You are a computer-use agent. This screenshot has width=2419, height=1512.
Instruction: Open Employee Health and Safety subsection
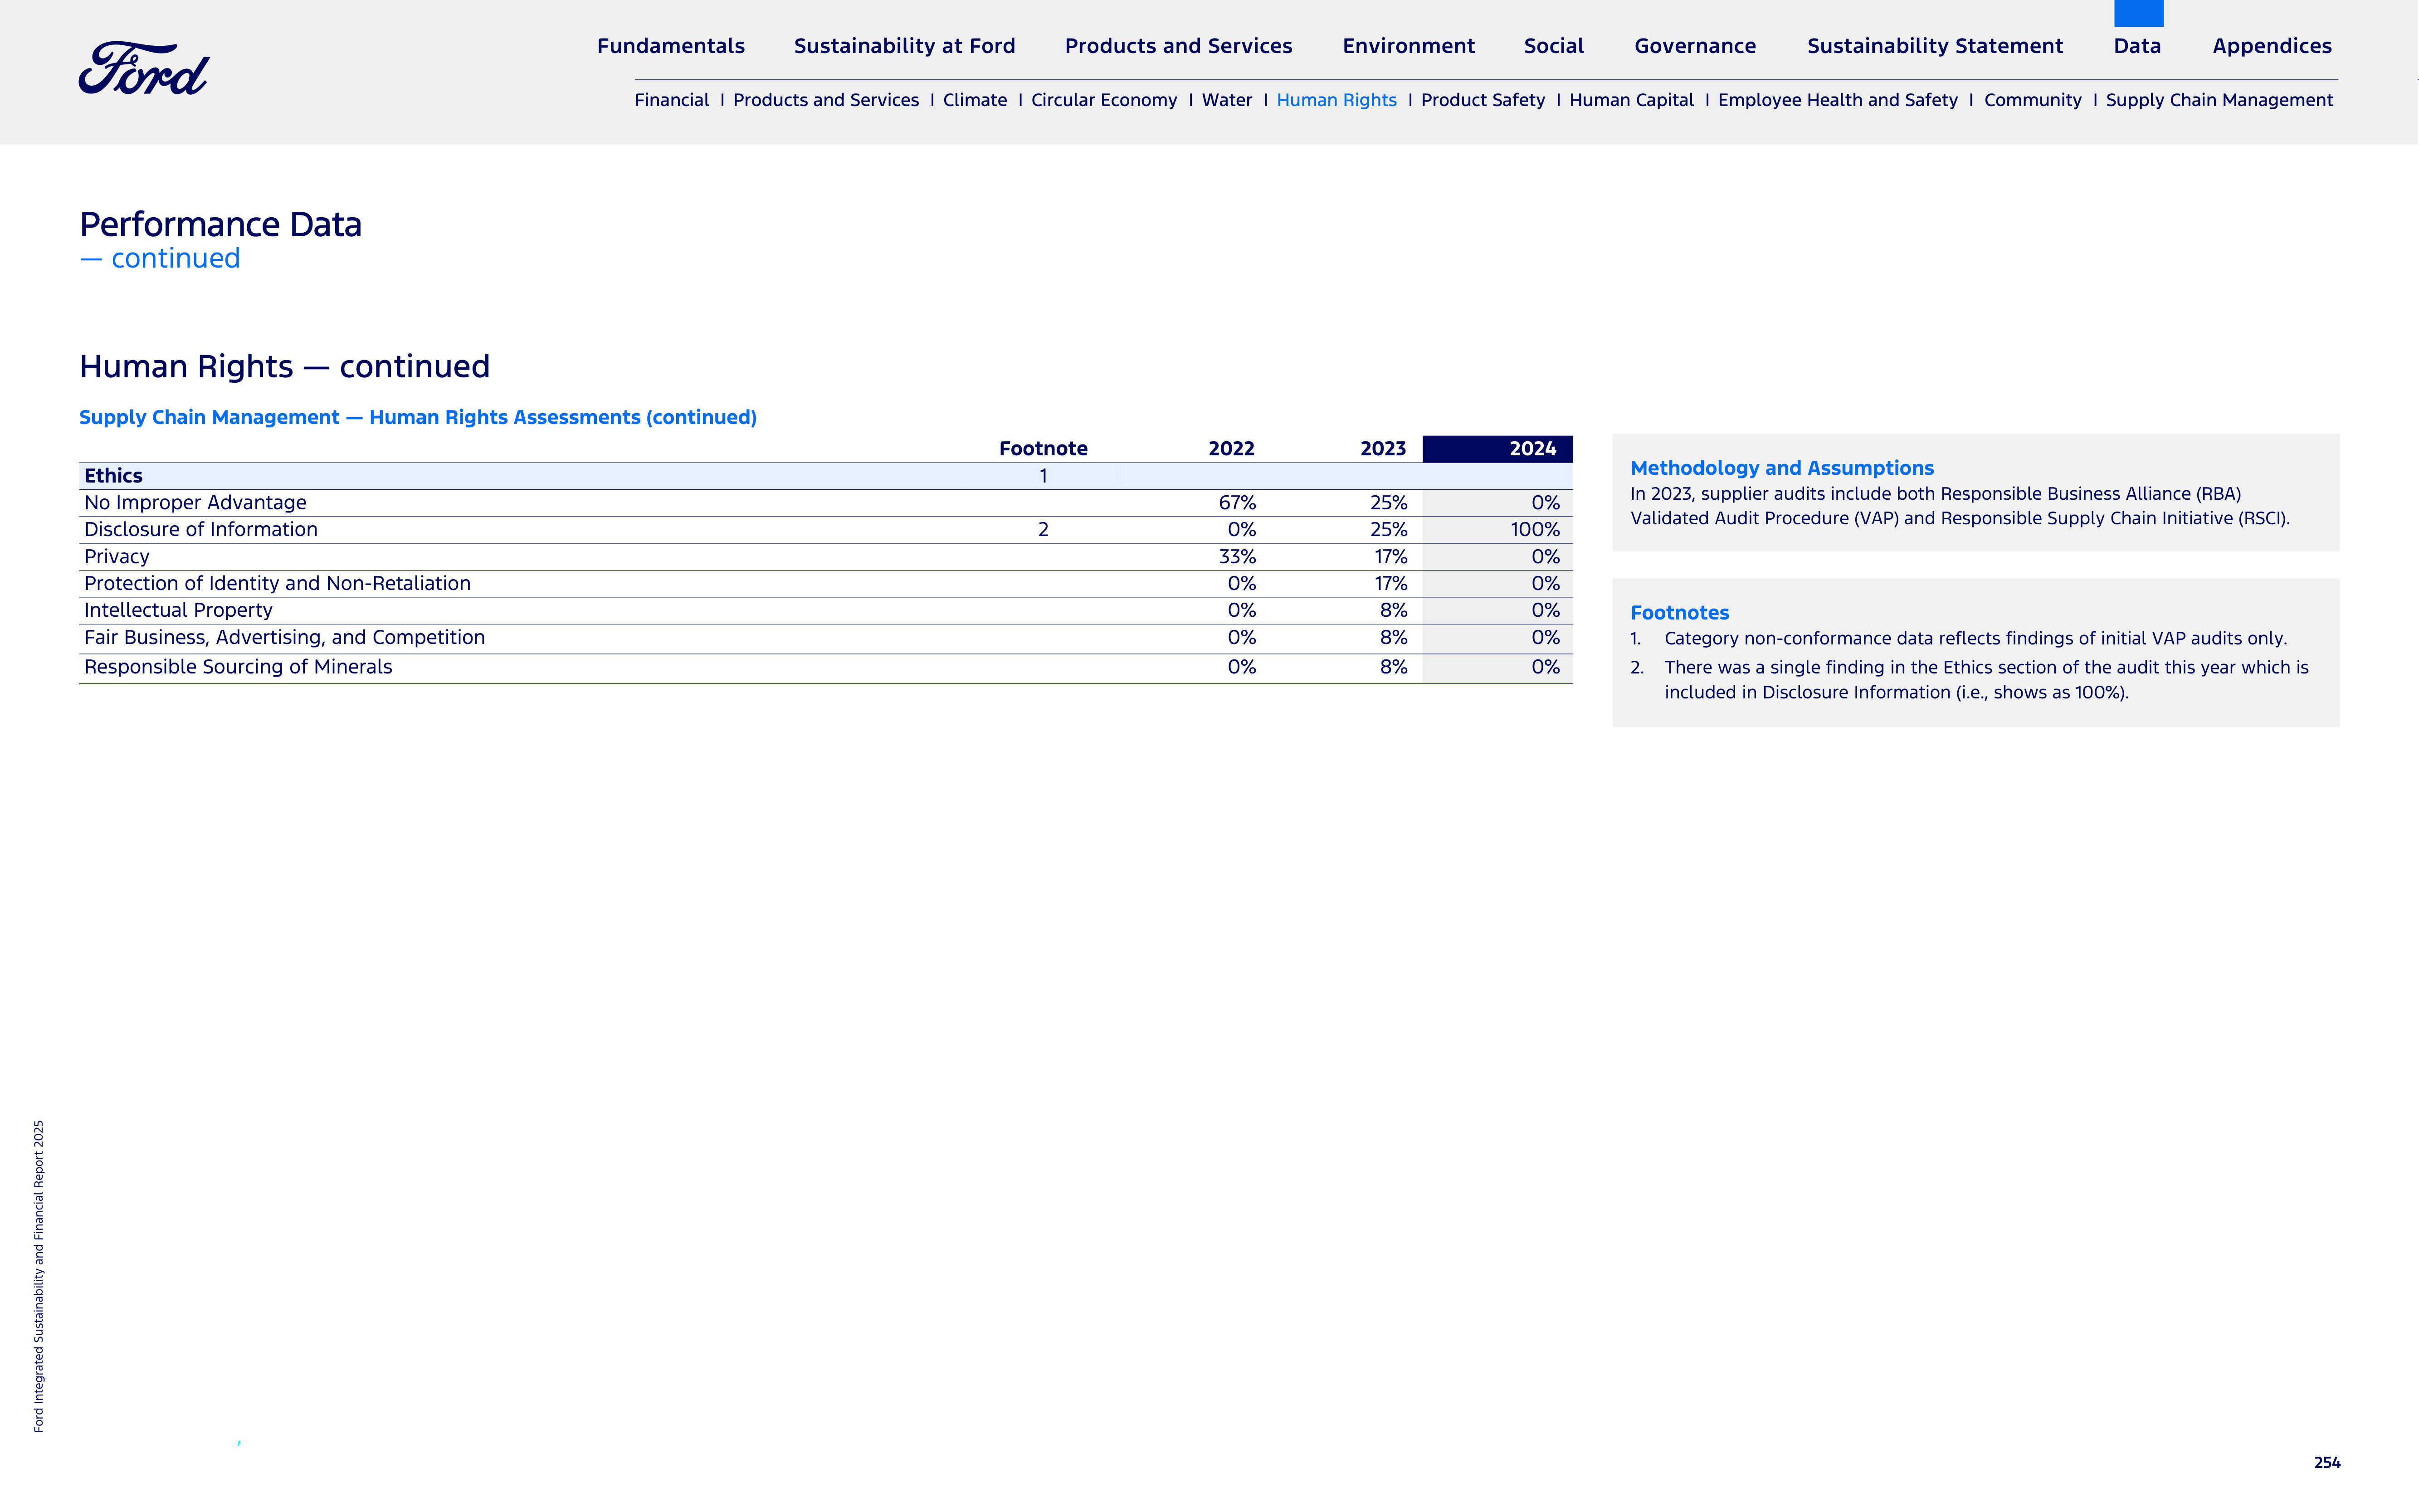point(1838,100)
